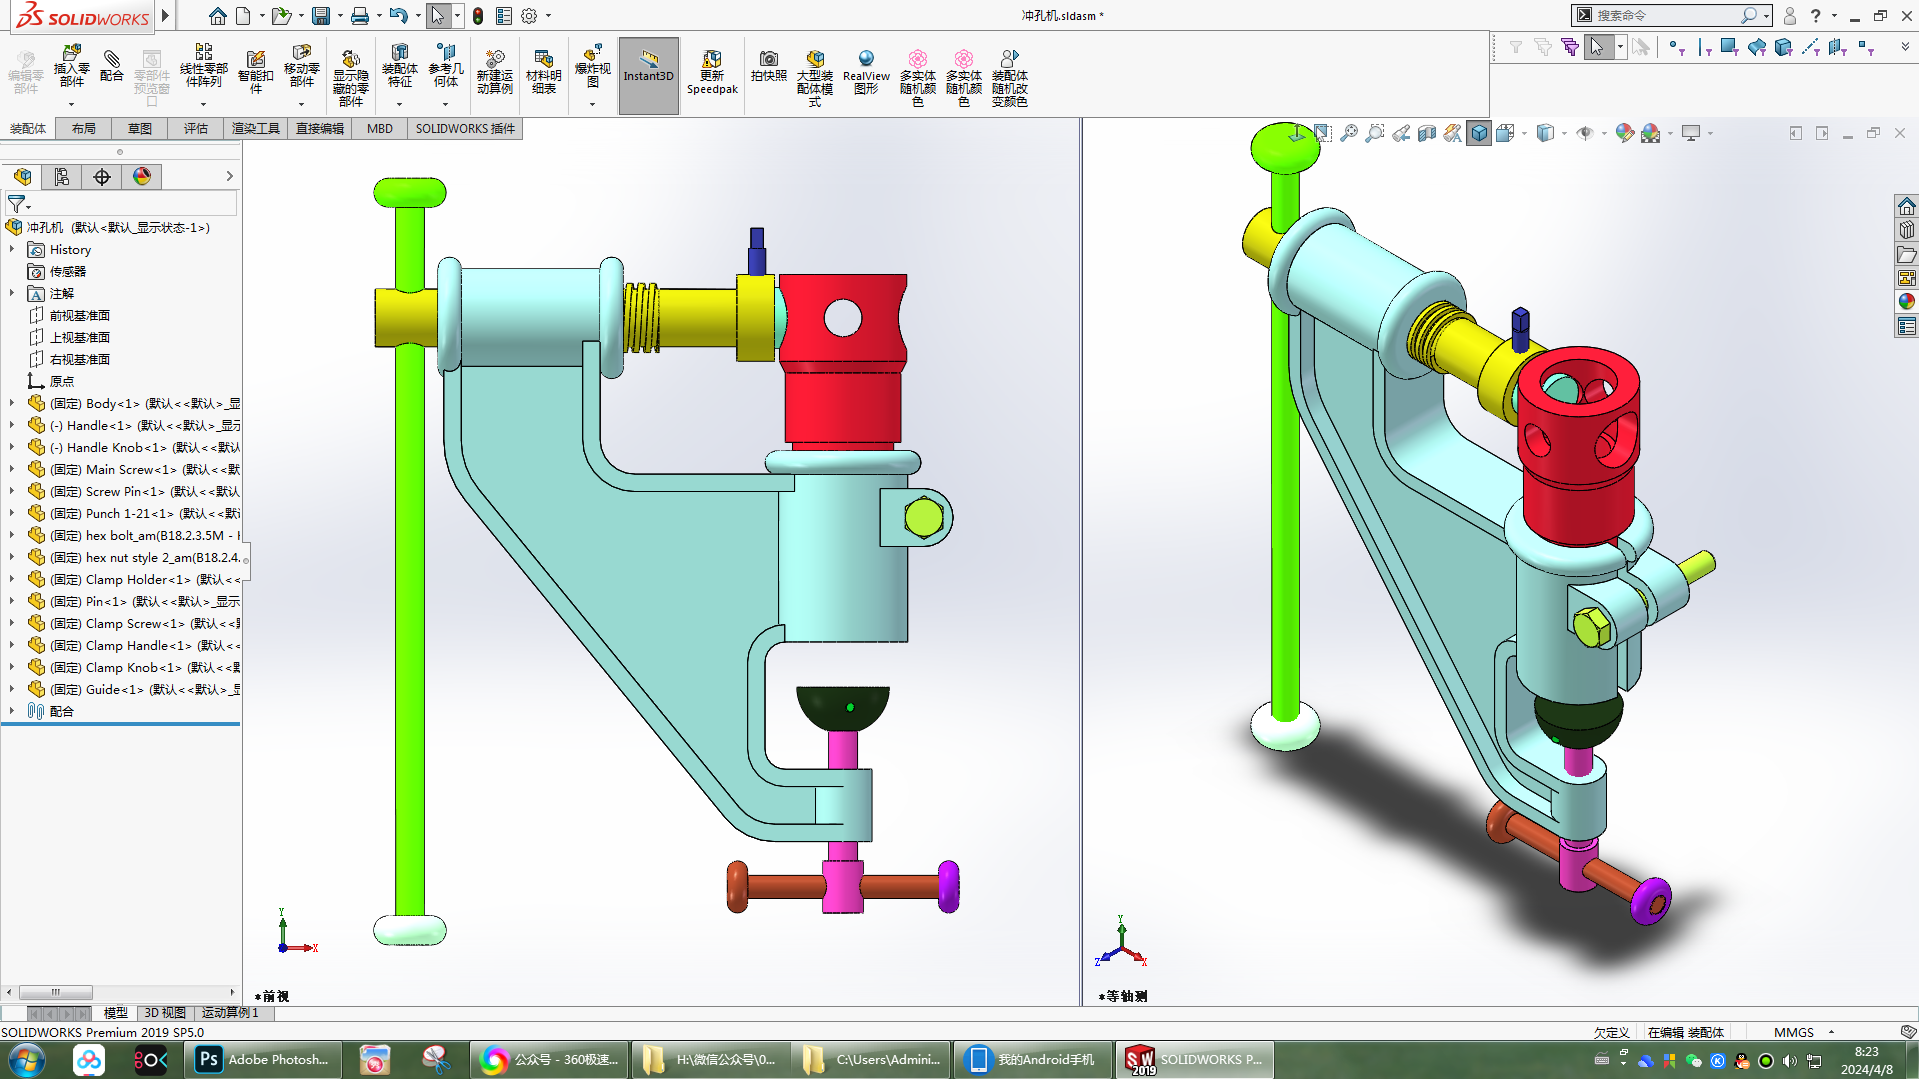Open the 评估 (Evaluate) ribbon tab

(196, 129)
